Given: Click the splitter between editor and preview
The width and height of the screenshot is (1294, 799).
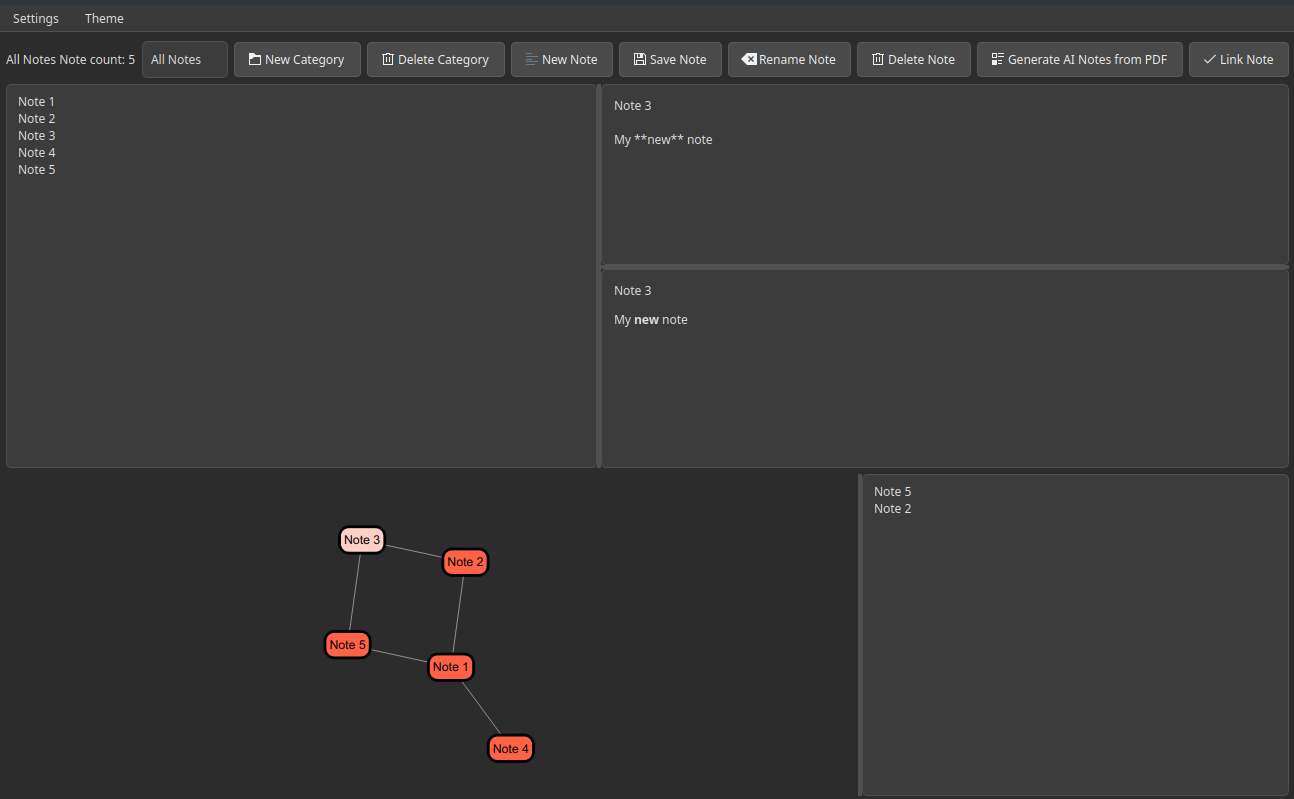Looking at the screenshot, I should click(x=944, y=267).
